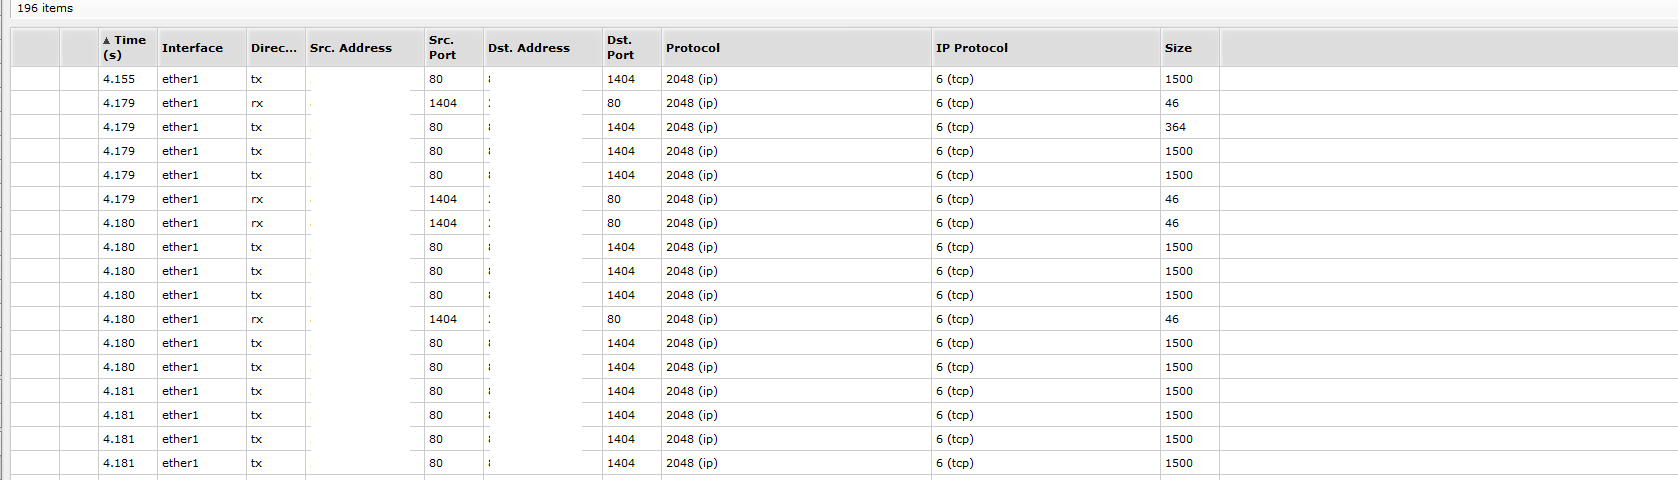This screenshot has height=480, width=1678.
Task: Sort the list by Protocol header
Action: click(x=796, y=48)
